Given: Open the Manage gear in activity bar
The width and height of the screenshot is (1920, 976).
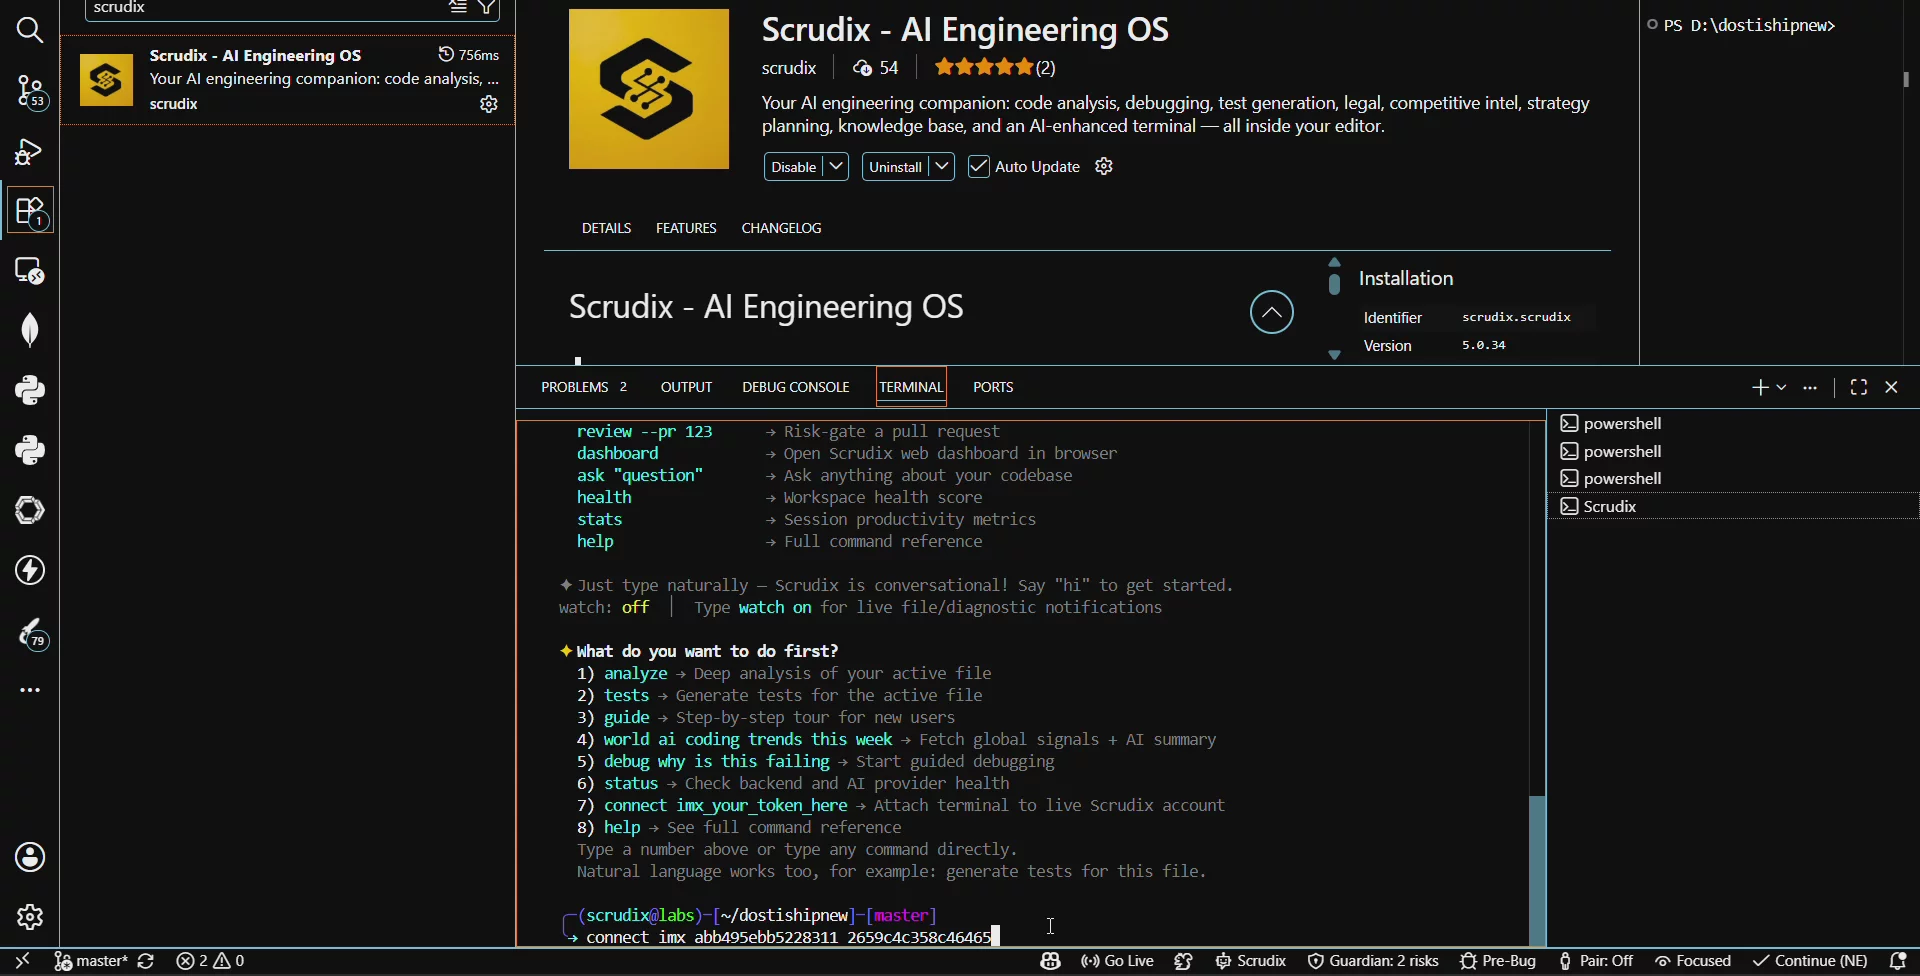Looking at the screenshot, I should pos(30,917).
